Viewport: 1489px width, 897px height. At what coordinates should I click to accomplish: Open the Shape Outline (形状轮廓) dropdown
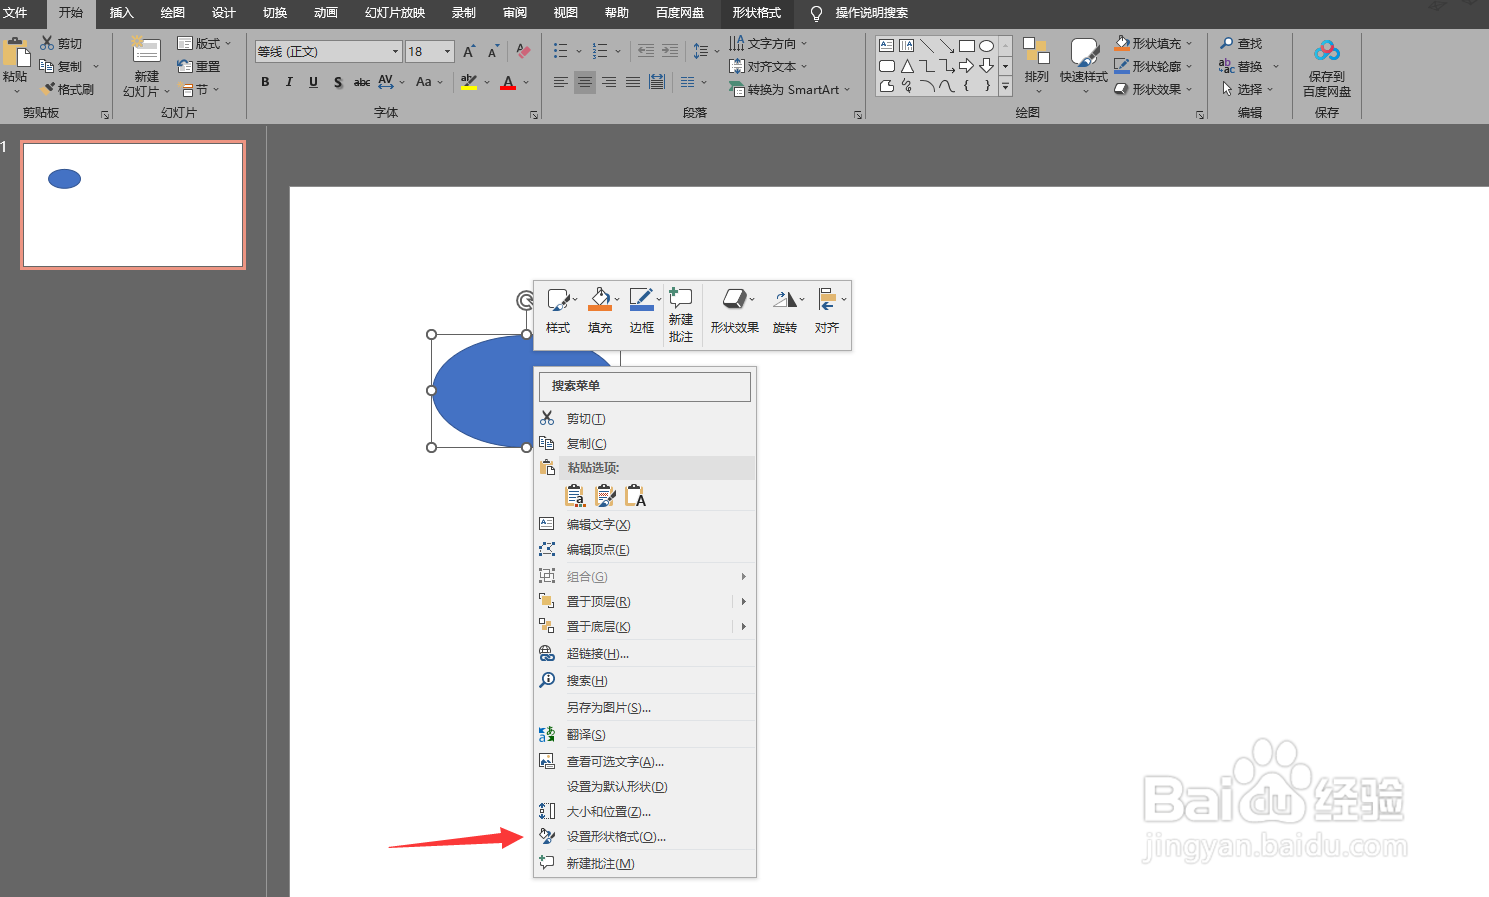[x=1153, y=66]
